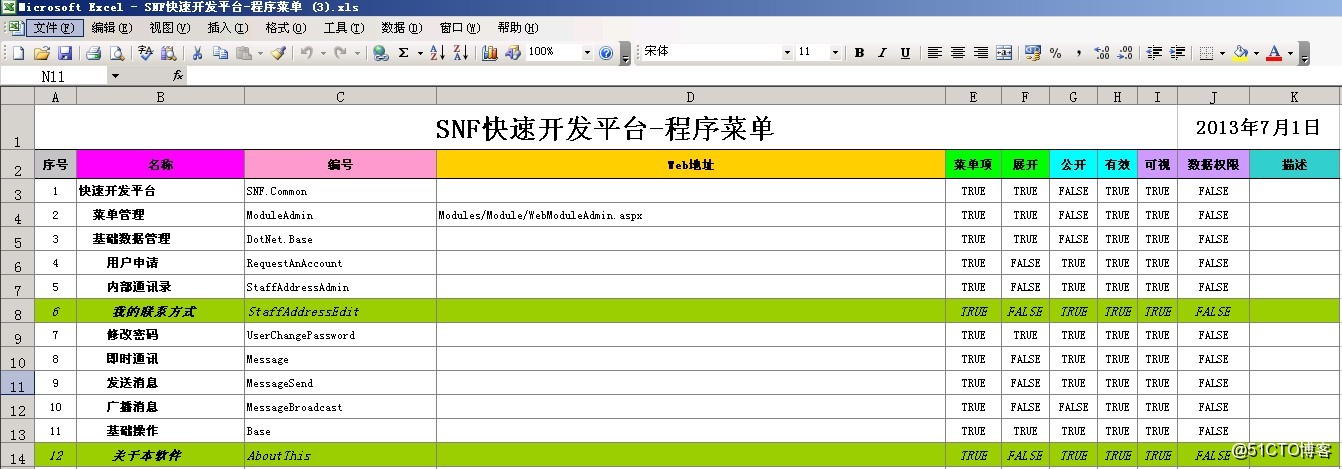This screenshot has width=1342, height=469.
Task: Apply the red font color
Action: [x=1274, y=53]
